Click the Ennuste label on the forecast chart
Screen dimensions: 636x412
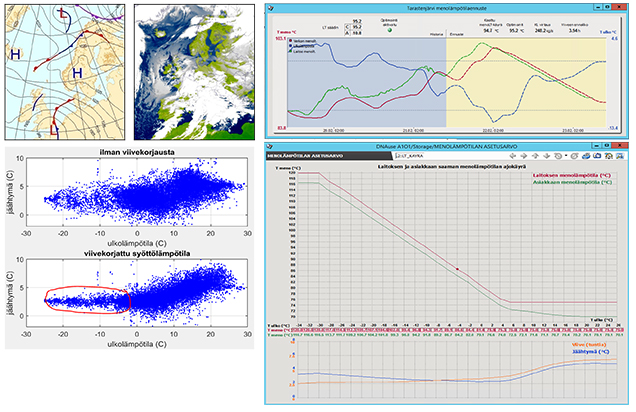(x=456, y=34)
